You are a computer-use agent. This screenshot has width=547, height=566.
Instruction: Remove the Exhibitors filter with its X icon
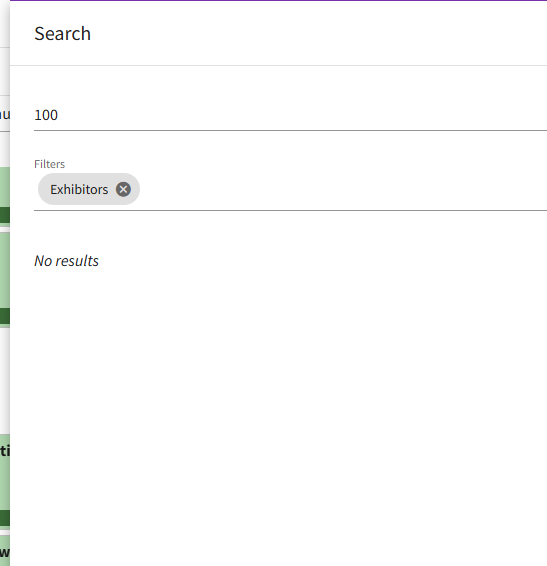tap(123, 189)
